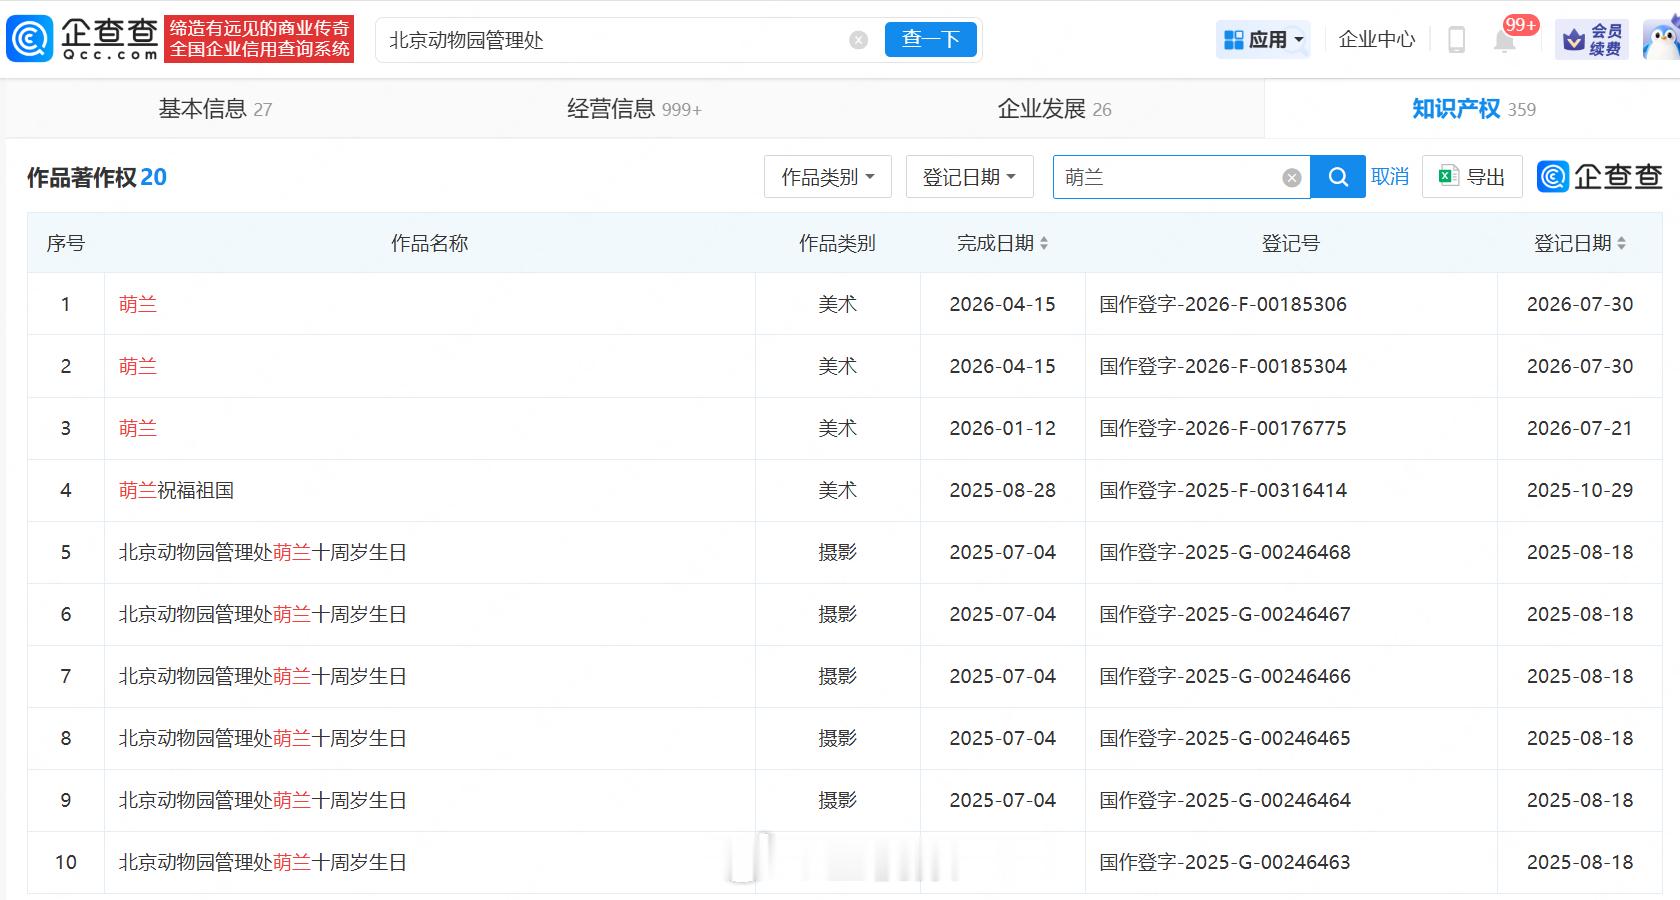Open the 萌兰祝福祖国 work
The image size is (1680, 900).
[x=176, y=490]
